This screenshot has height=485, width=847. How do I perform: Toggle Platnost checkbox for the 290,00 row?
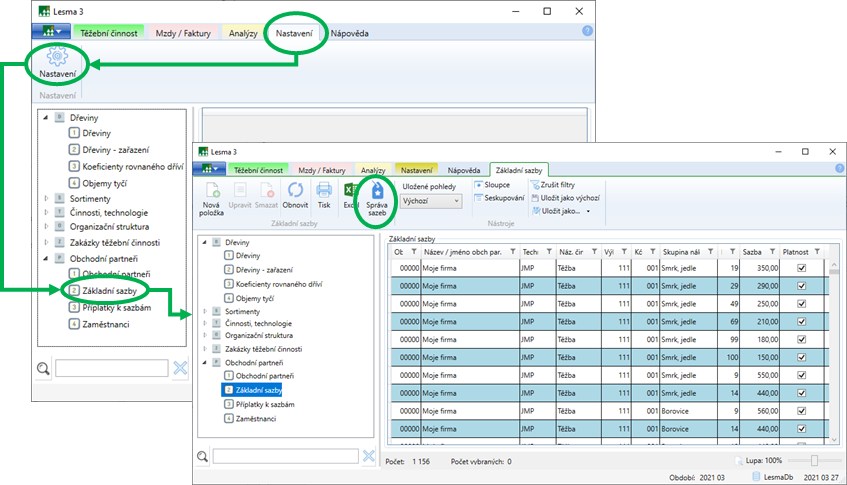pyautogui.click(x=801, y=286)
